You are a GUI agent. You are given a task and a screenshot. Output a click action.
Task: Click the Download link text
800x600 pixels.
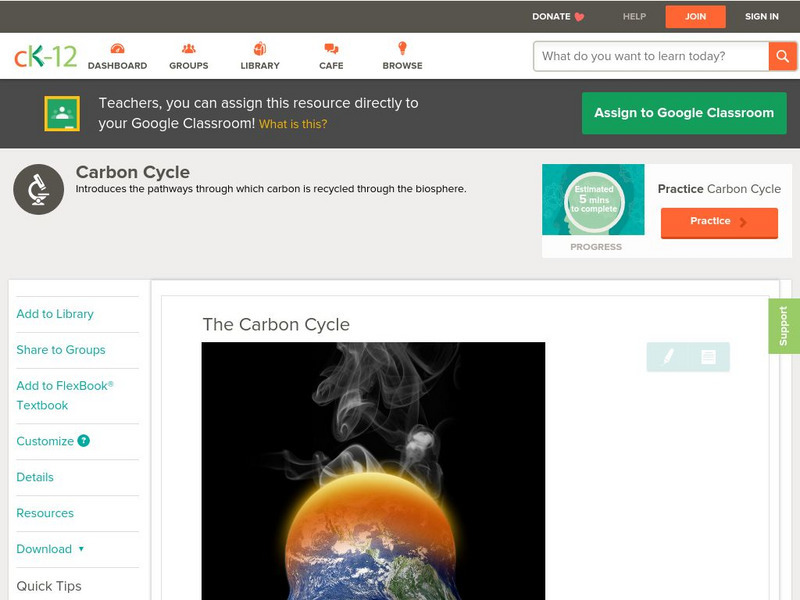pos(44,549)
